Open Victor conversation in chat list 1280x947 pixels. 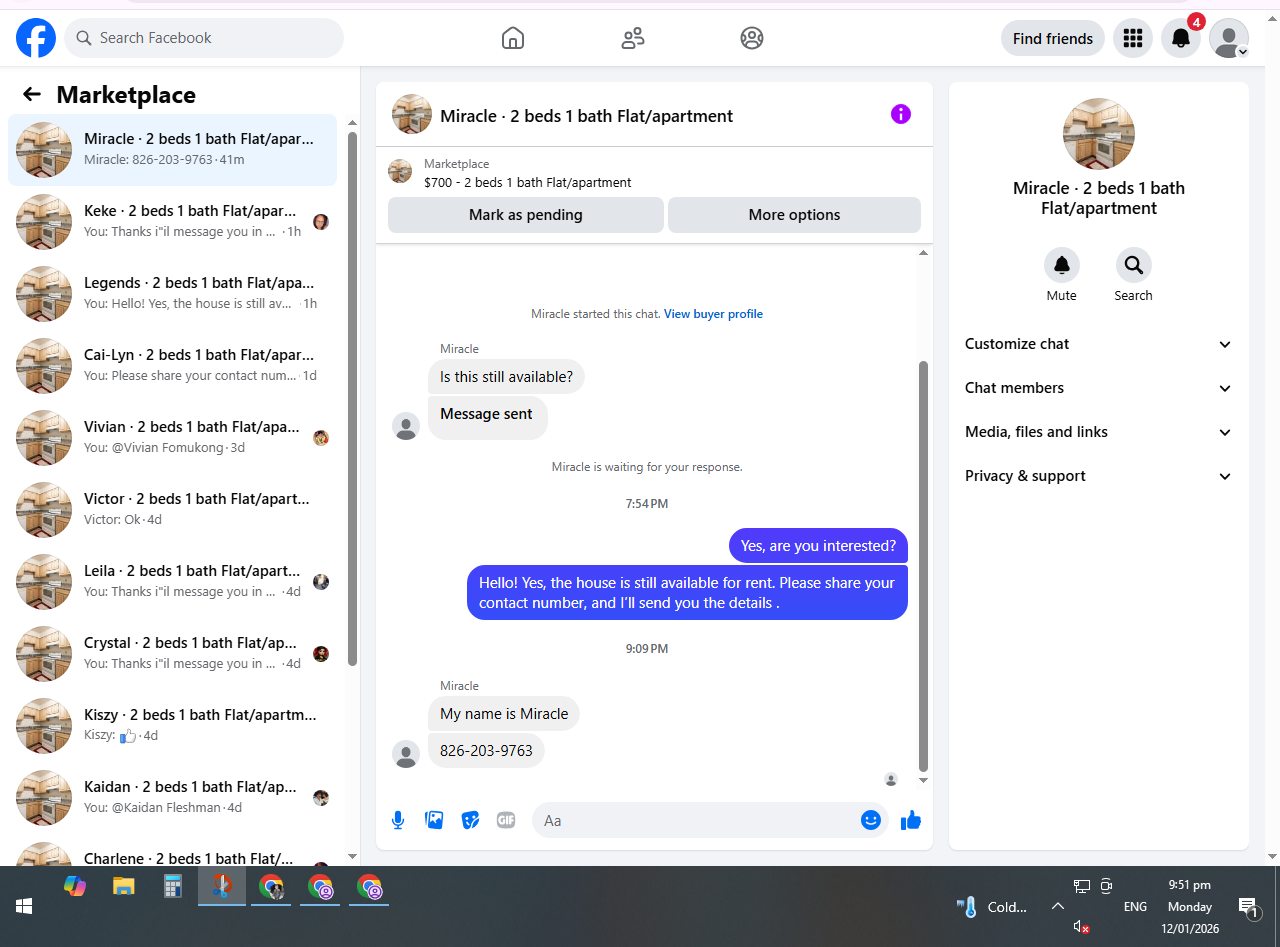(x=172, y=510)
